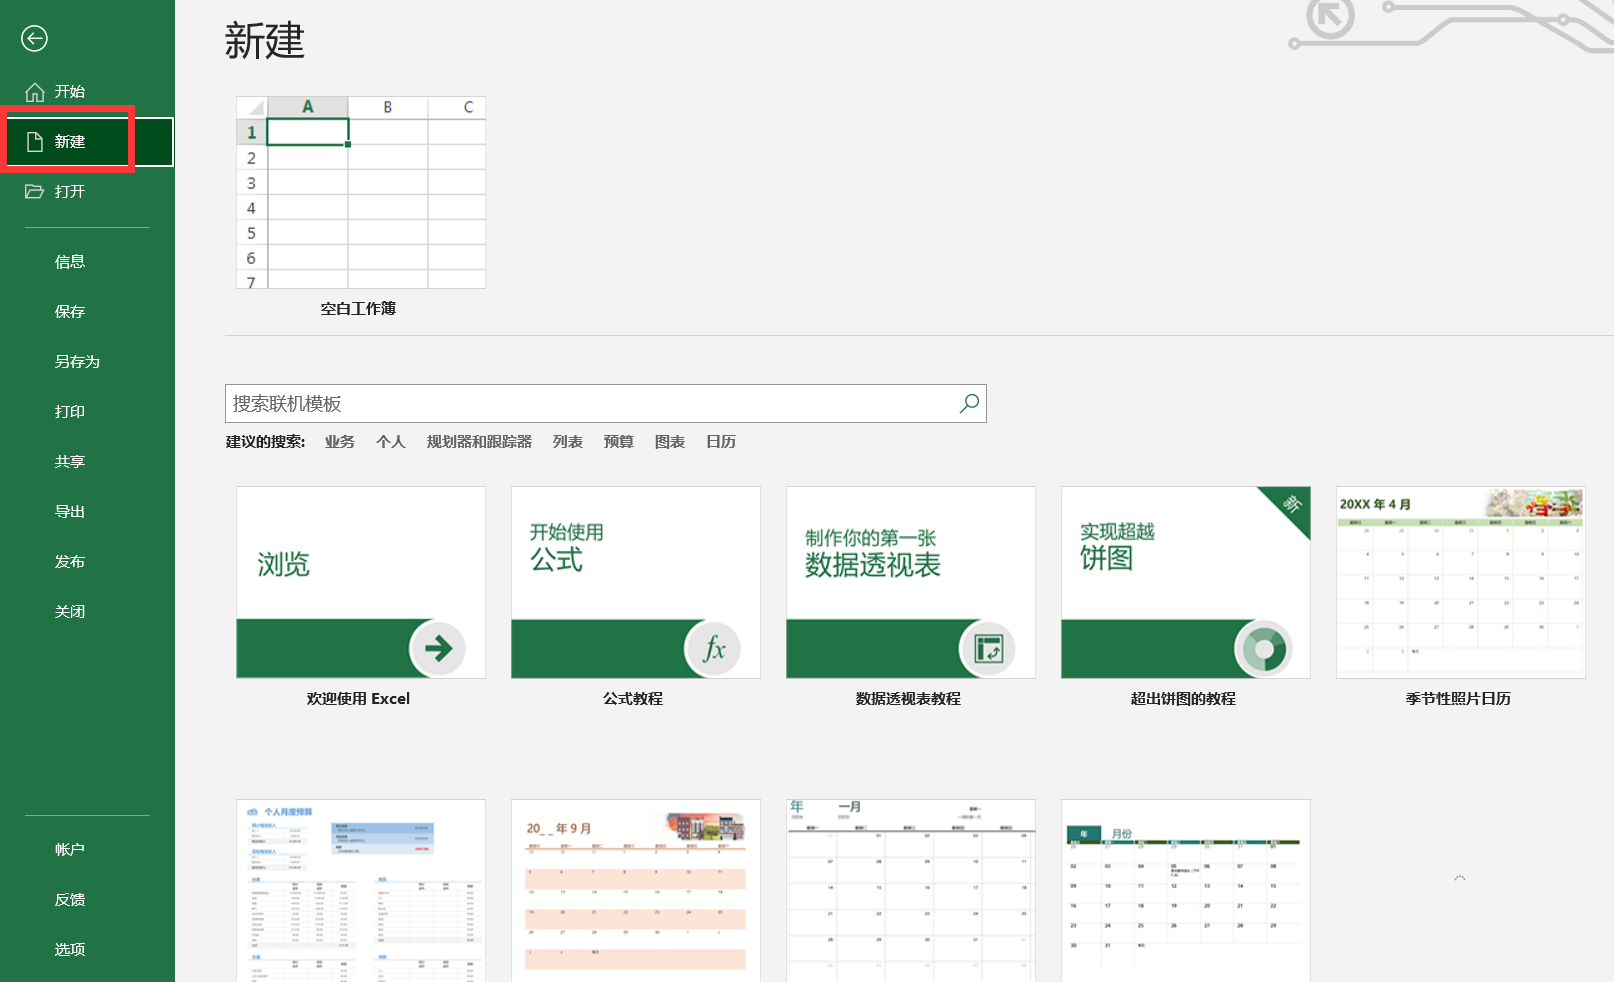The width and height of the screenshot is (1614, 982).
Task: Open the 欢迎使用 Excel template
Action: (361, 582)
